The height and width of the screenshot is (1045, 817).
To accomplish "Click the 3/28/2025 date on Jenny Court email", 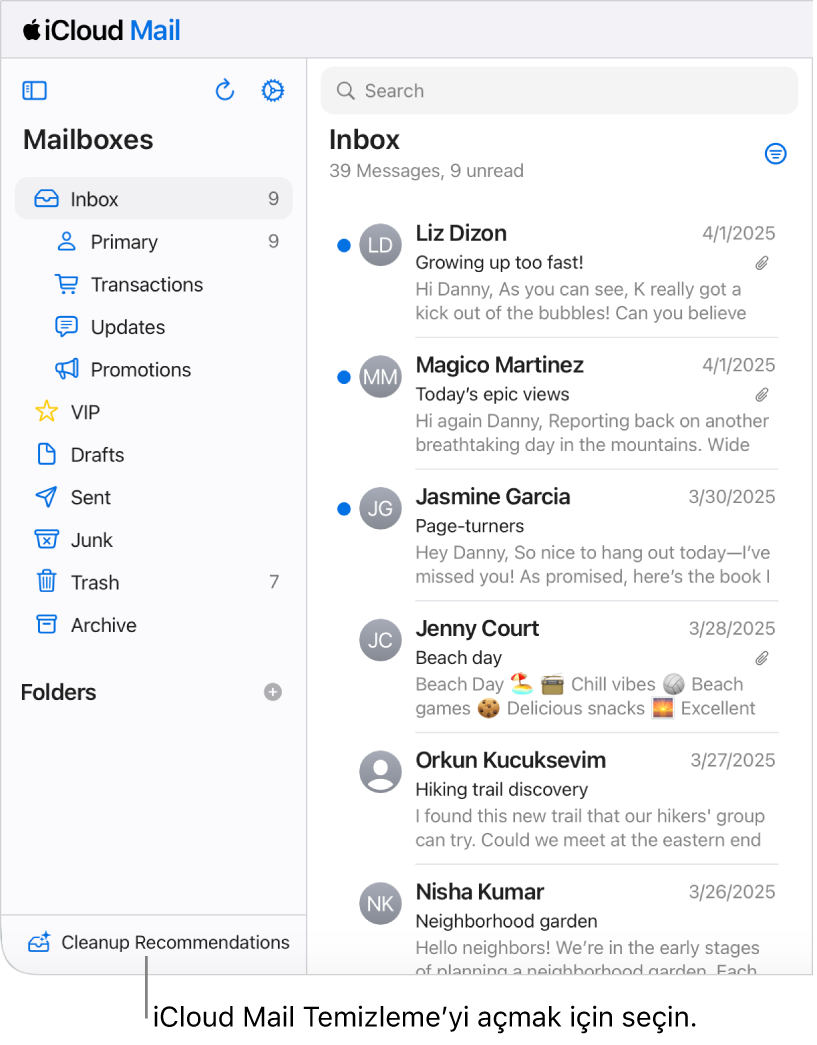I will [732, 628].
